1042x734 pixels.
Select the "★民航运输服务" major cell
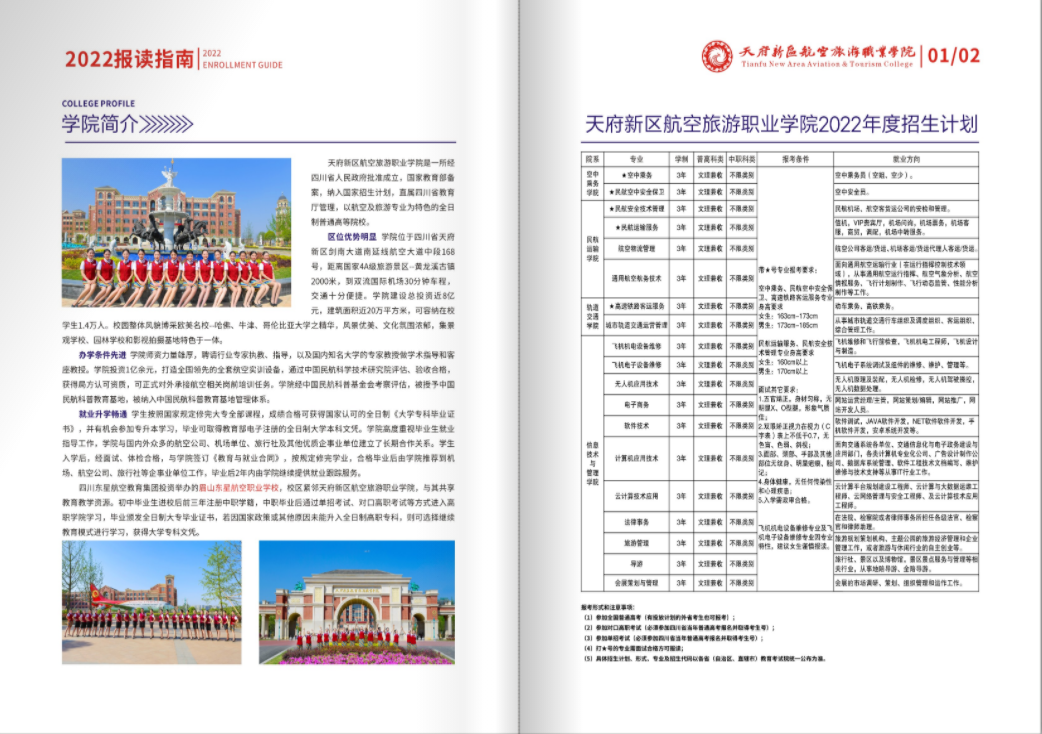click(637, 227)
